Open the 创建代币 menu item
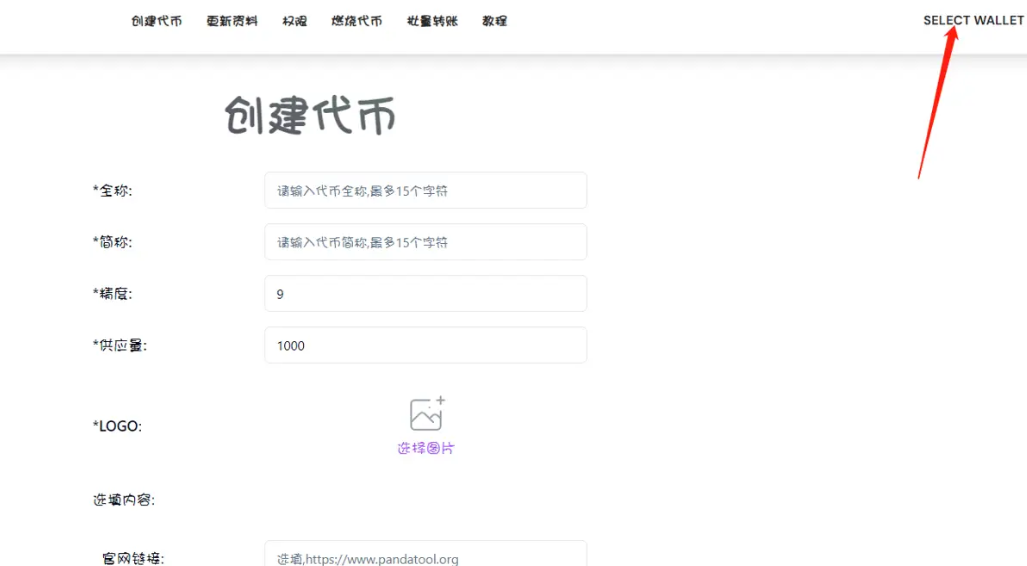1027x566 pixels. tap(156, 21)
